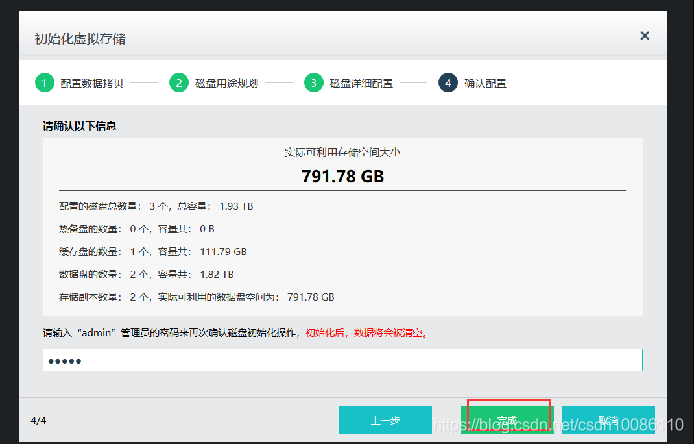
Task: Select the 791.78 GB capacity heading
Action: (x=343, y=176)
